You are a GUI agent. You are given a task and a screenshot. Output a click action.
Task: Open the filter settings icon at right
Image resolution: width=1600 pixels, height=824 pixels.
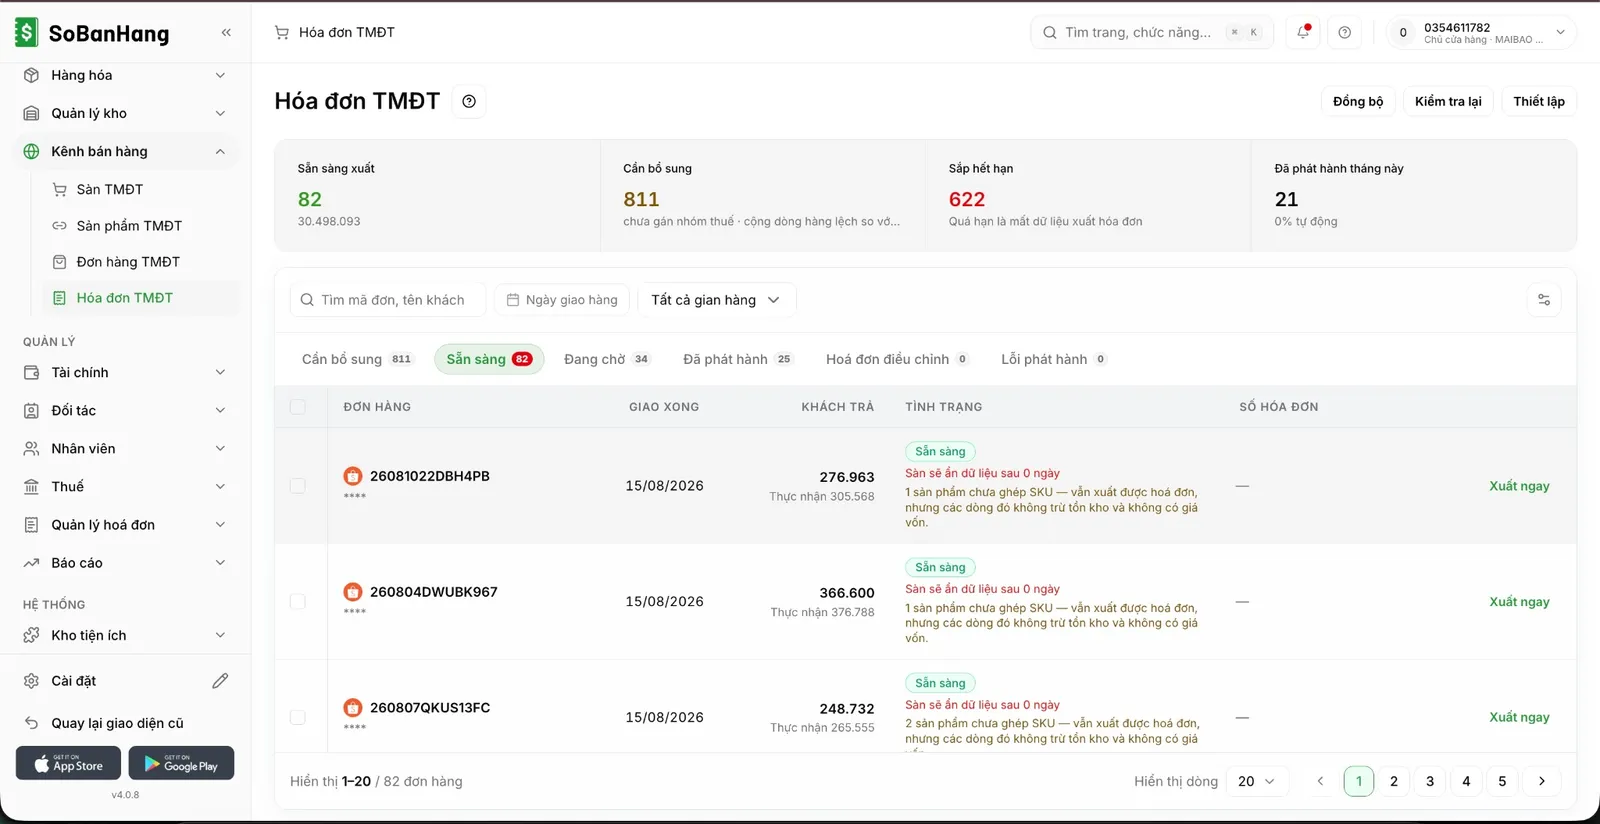(x=1544, y=300)
